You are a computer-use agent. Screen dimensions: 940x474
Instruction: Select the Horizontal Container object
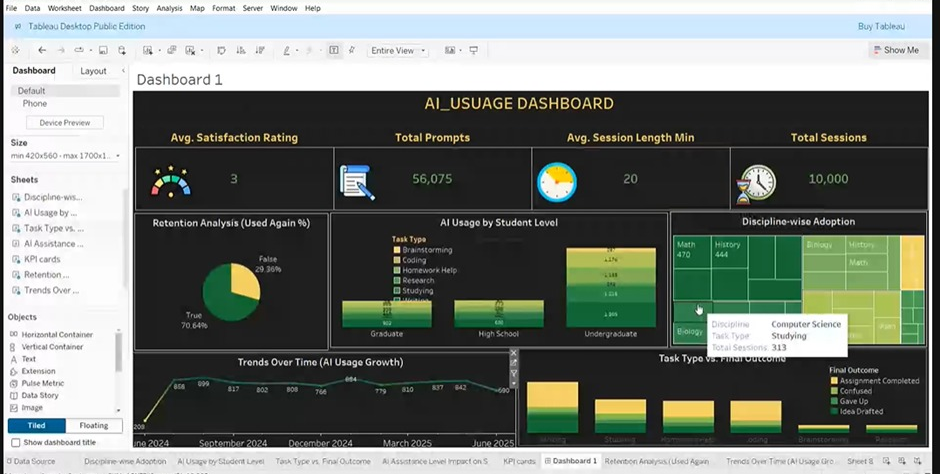pos(56,335)
